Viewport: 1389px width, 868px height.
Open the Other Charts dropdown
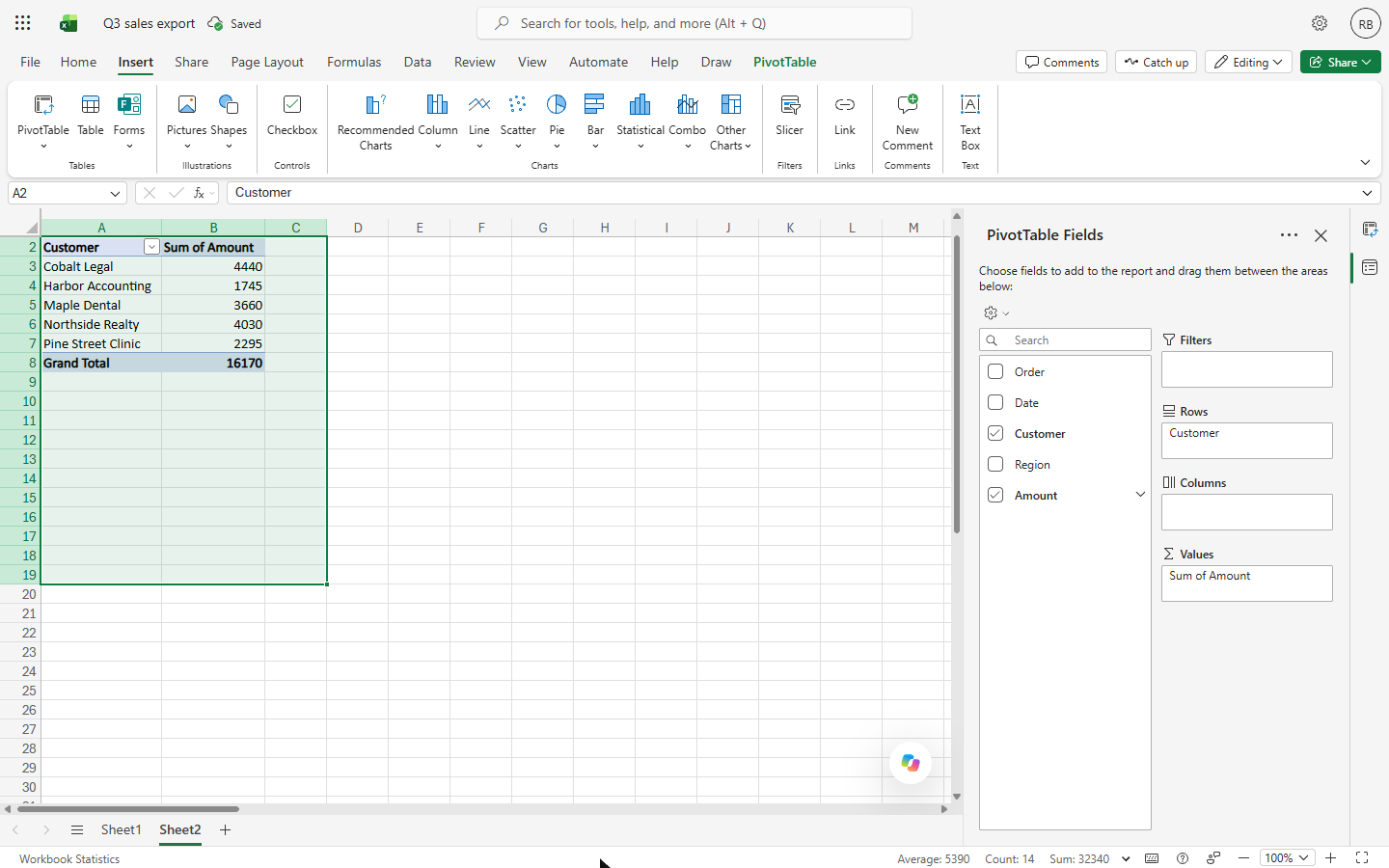click(731, 121)
